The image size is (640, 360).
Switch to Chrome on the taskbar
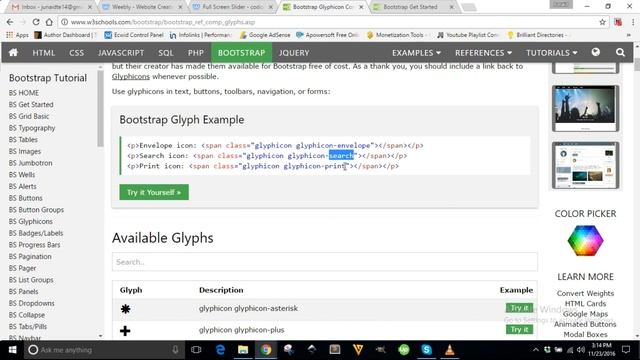(266, 350)
